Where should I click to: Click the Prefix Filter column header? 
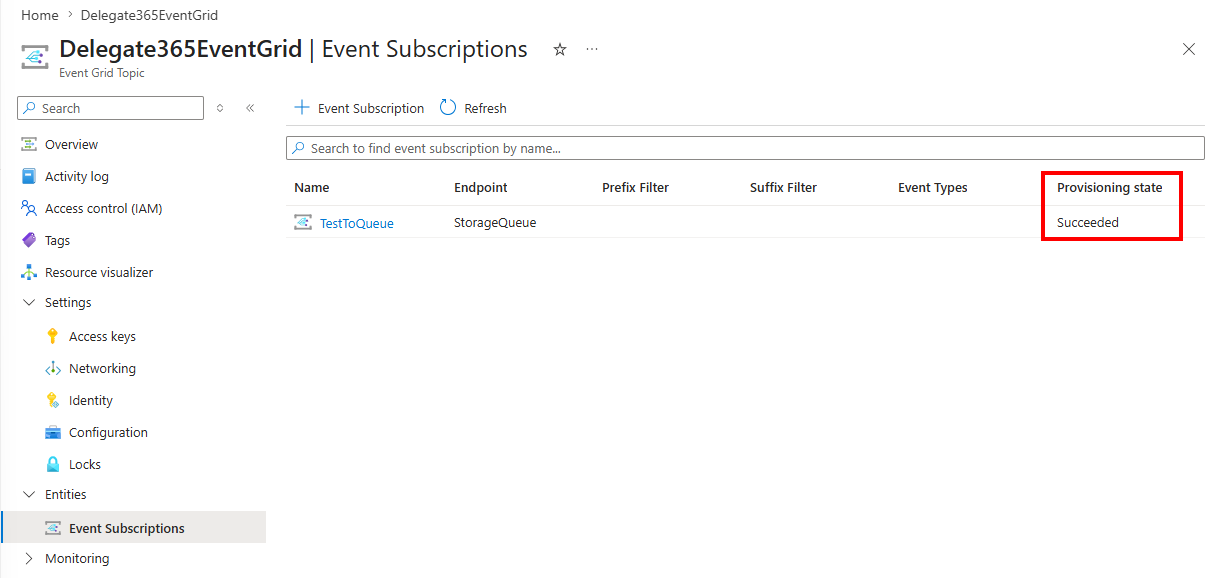pos(635,188)
